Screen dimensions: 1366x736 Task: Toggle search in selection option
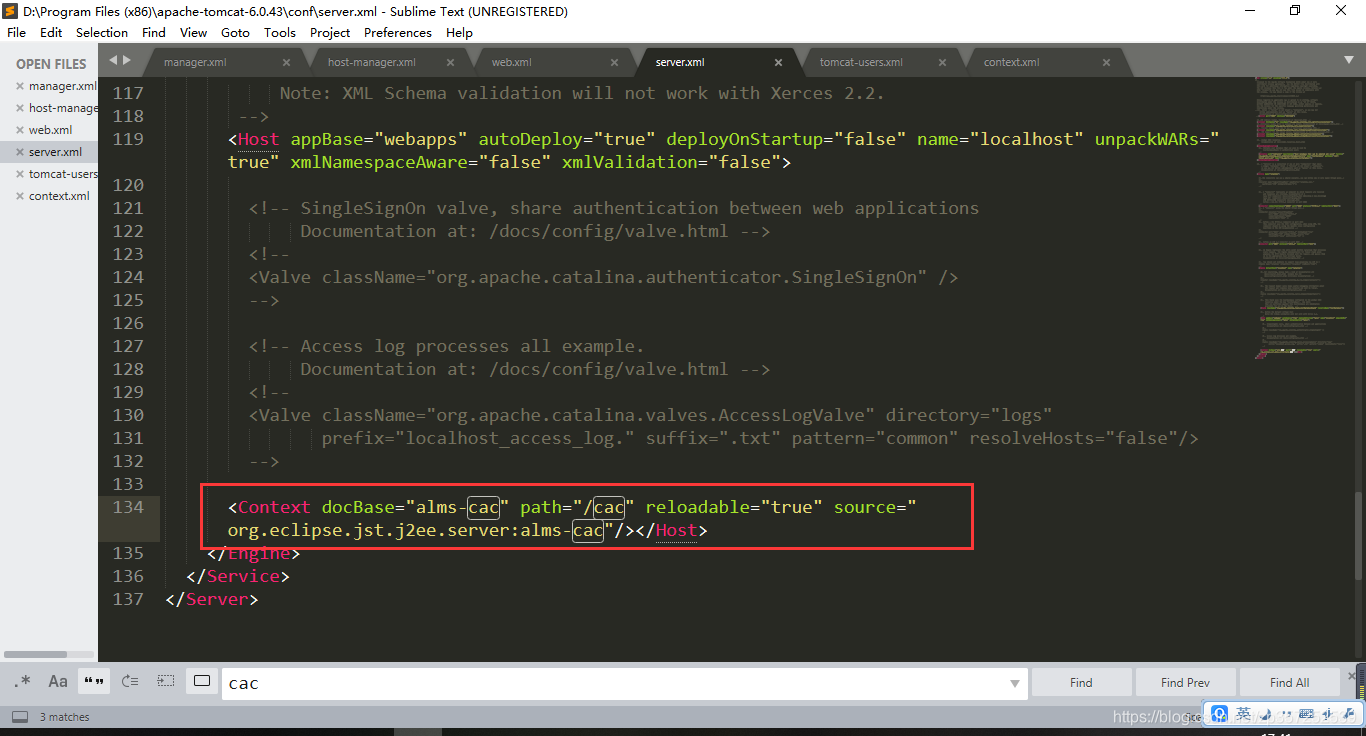165,681
